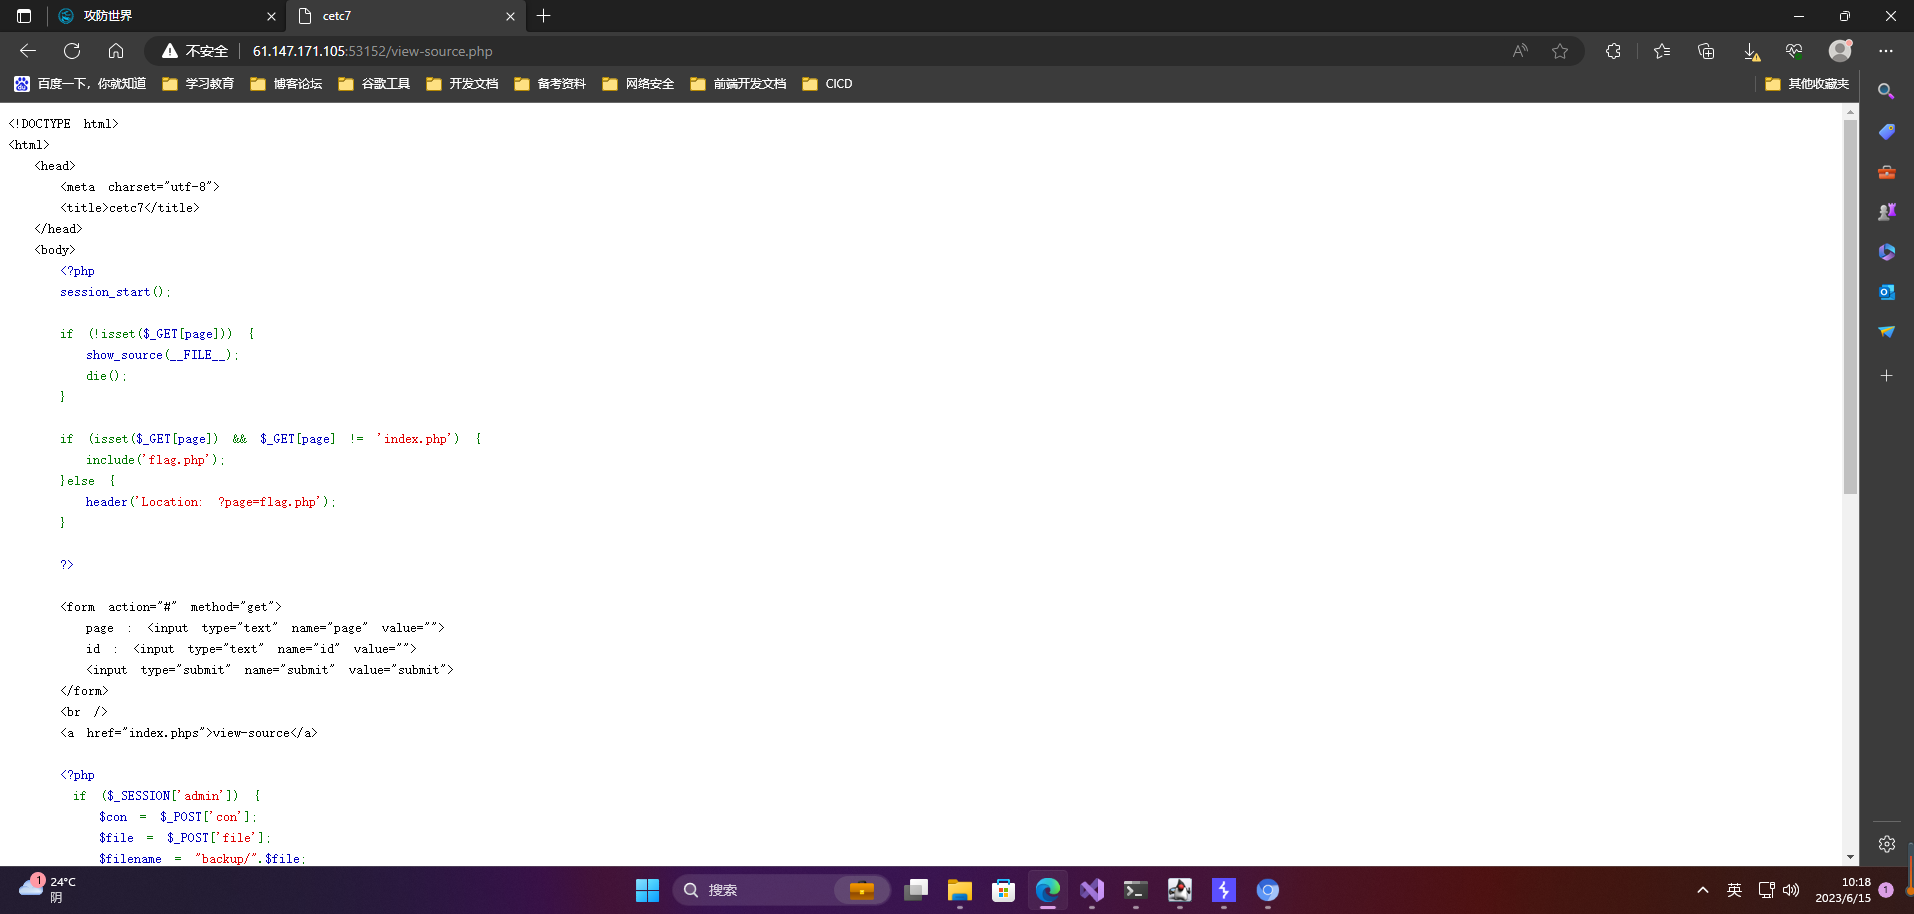Go back to the previous page
This screenshot has width=1914, height=914.
point(28,51)
